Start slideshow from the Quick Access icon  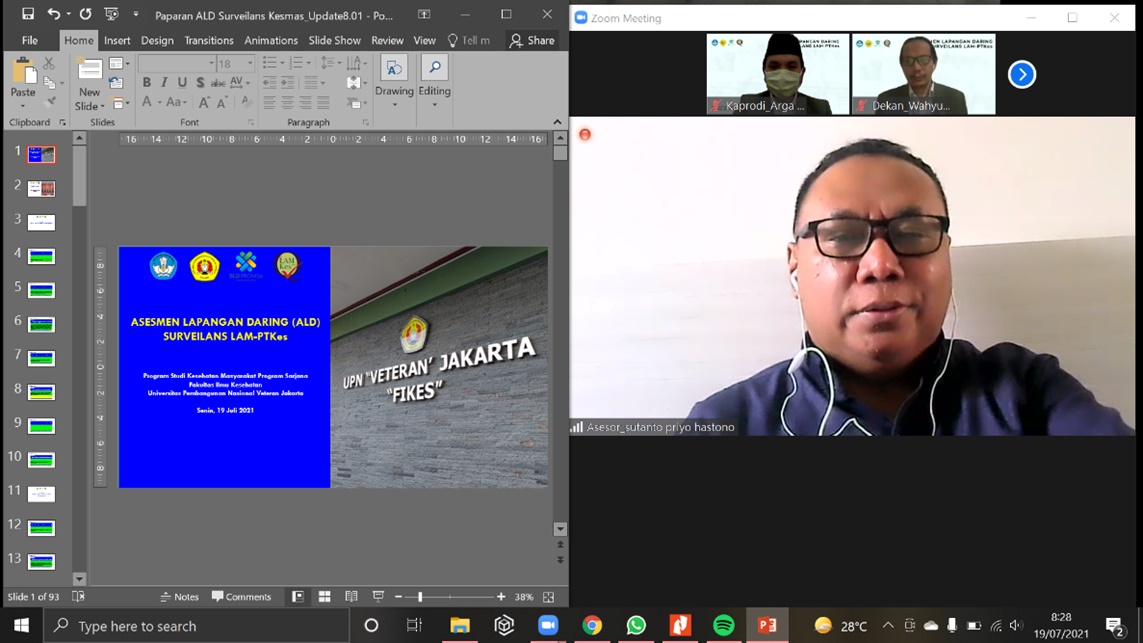111,14
